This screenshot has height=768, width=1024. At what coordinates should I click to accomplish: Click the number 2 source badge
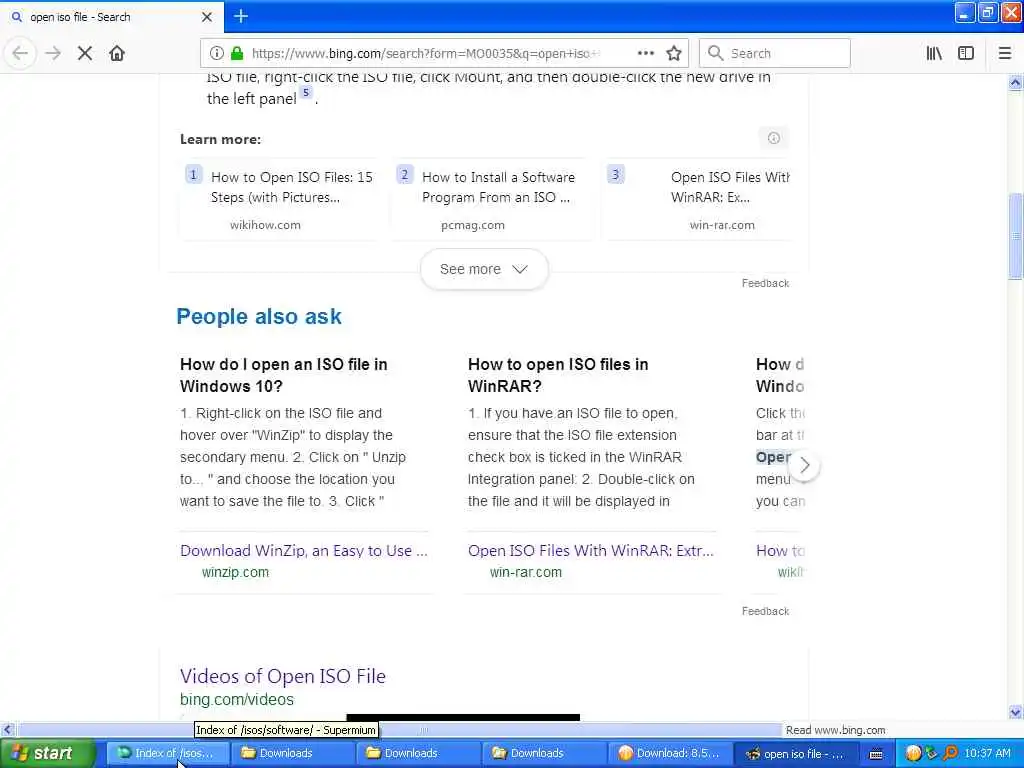pos(404,174)
